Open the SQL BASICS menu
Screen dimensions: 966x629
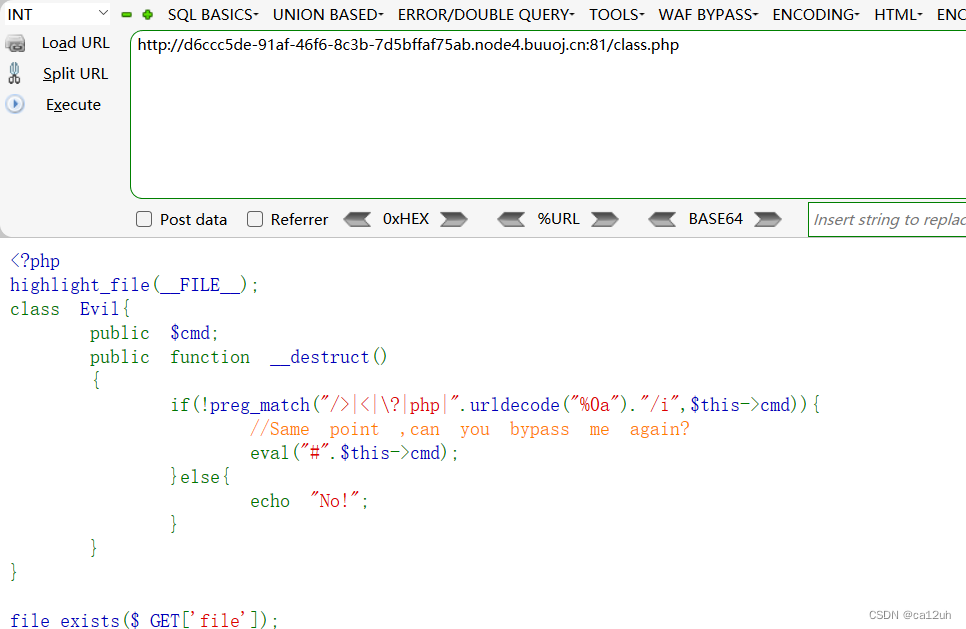(213, 15)
